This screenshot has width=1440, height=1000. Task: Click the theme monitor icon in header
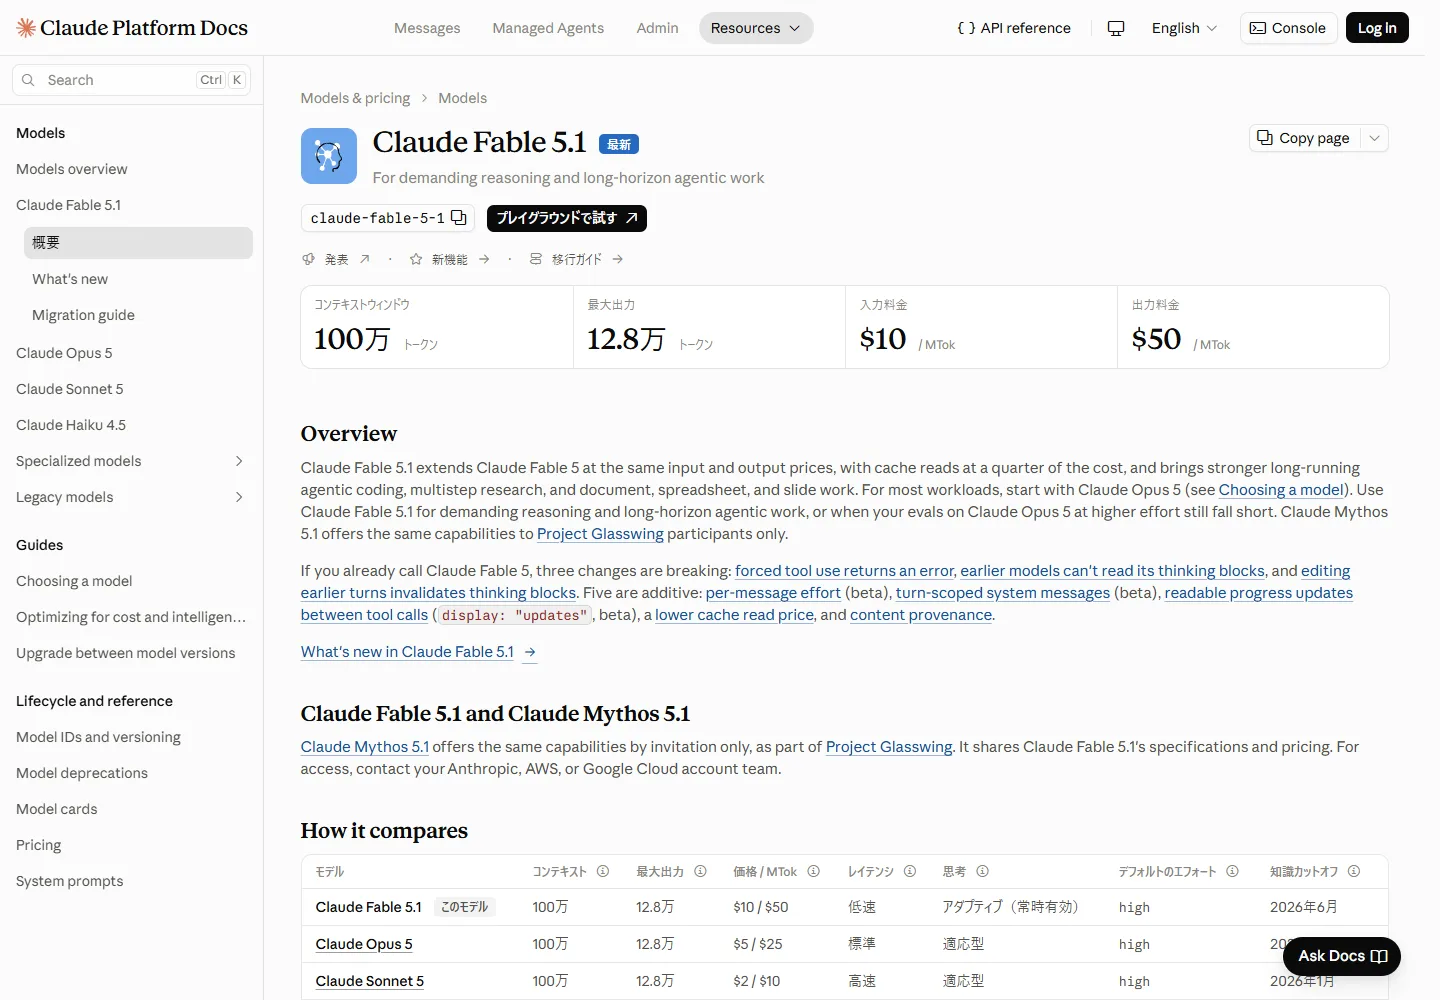click(x=1116, y=28)
